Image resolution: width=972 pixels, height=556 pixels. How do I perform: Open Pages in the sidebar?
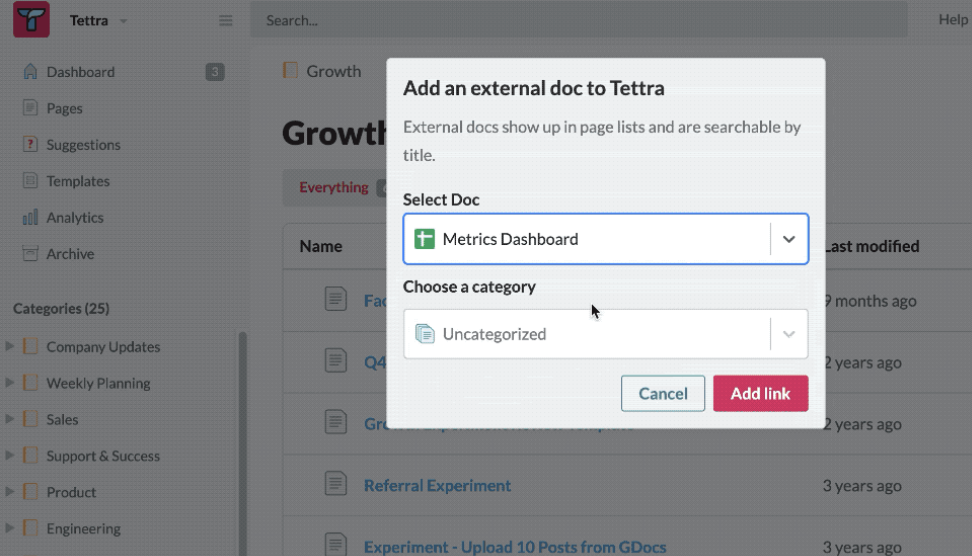pyautogui.click(x=64, y=108)
